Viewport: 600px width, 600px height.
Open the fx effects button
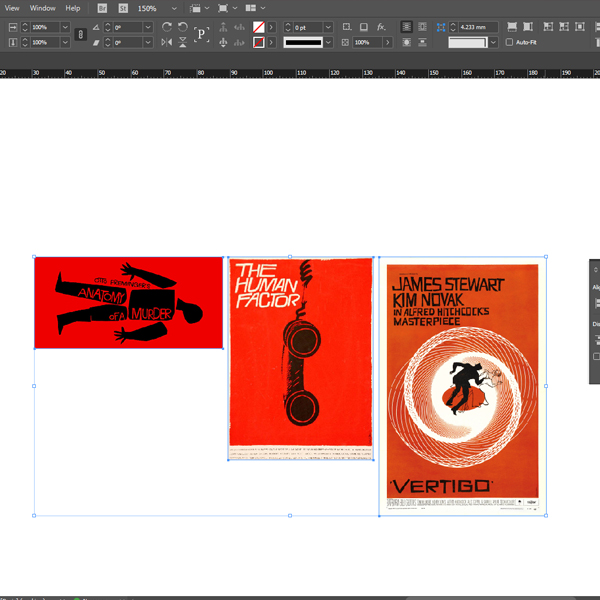click(x=381, y=27)
